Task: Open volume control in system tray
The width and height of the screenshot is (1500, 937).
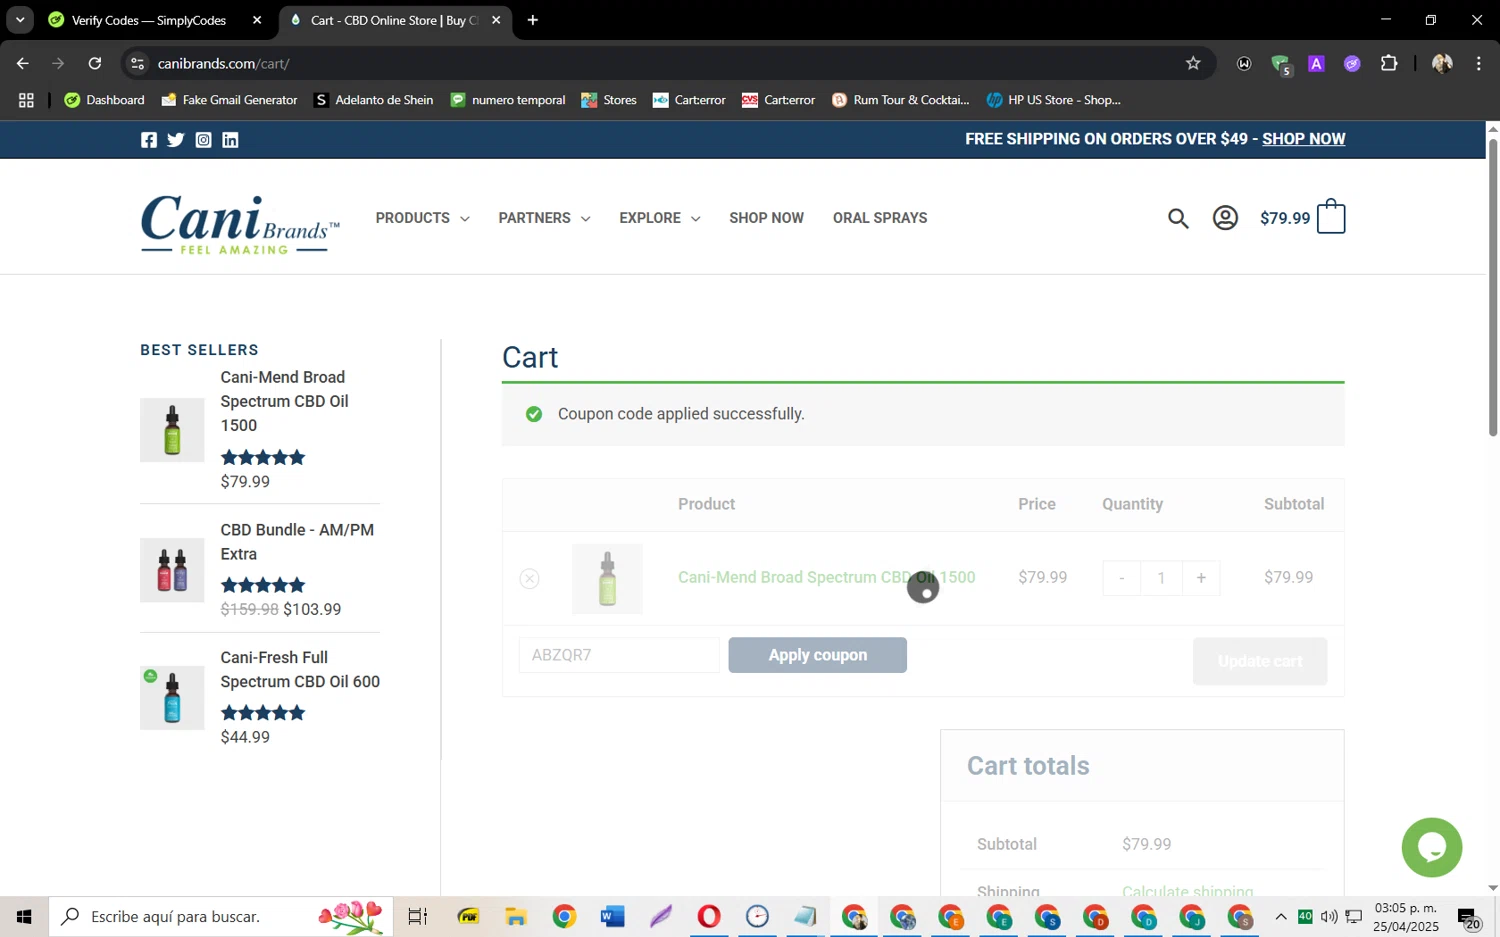Action: 1329,916
